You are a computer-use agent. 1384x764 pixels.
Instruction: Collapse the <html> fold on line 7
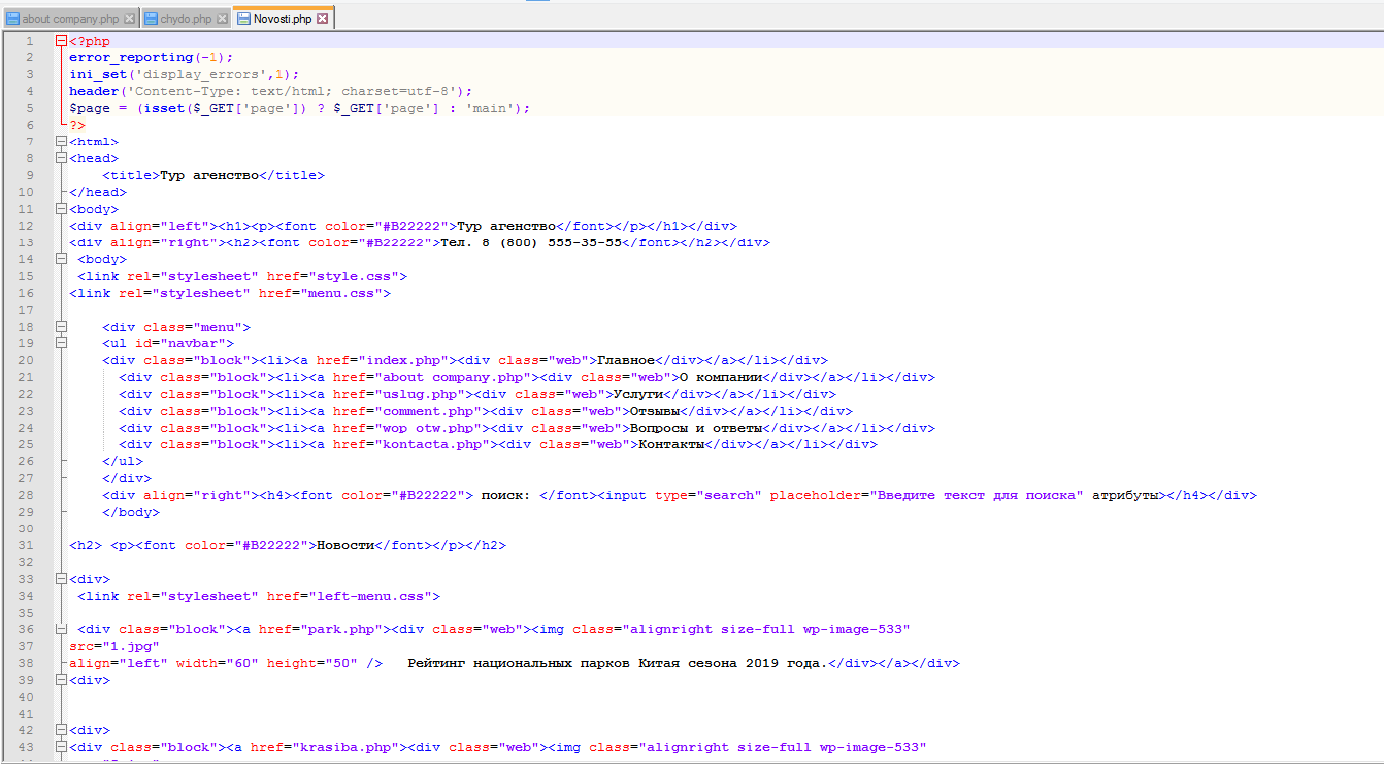coord(62,142)
